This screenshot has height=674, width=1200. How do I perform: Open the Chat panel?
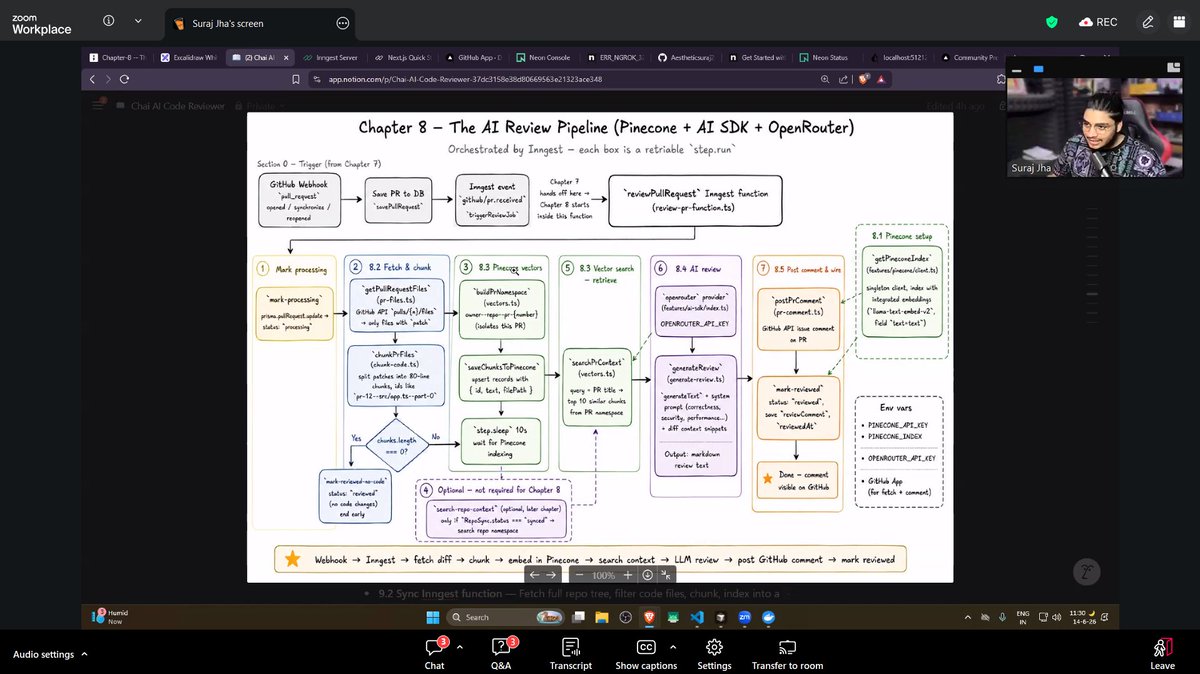(x=434, y=654)
